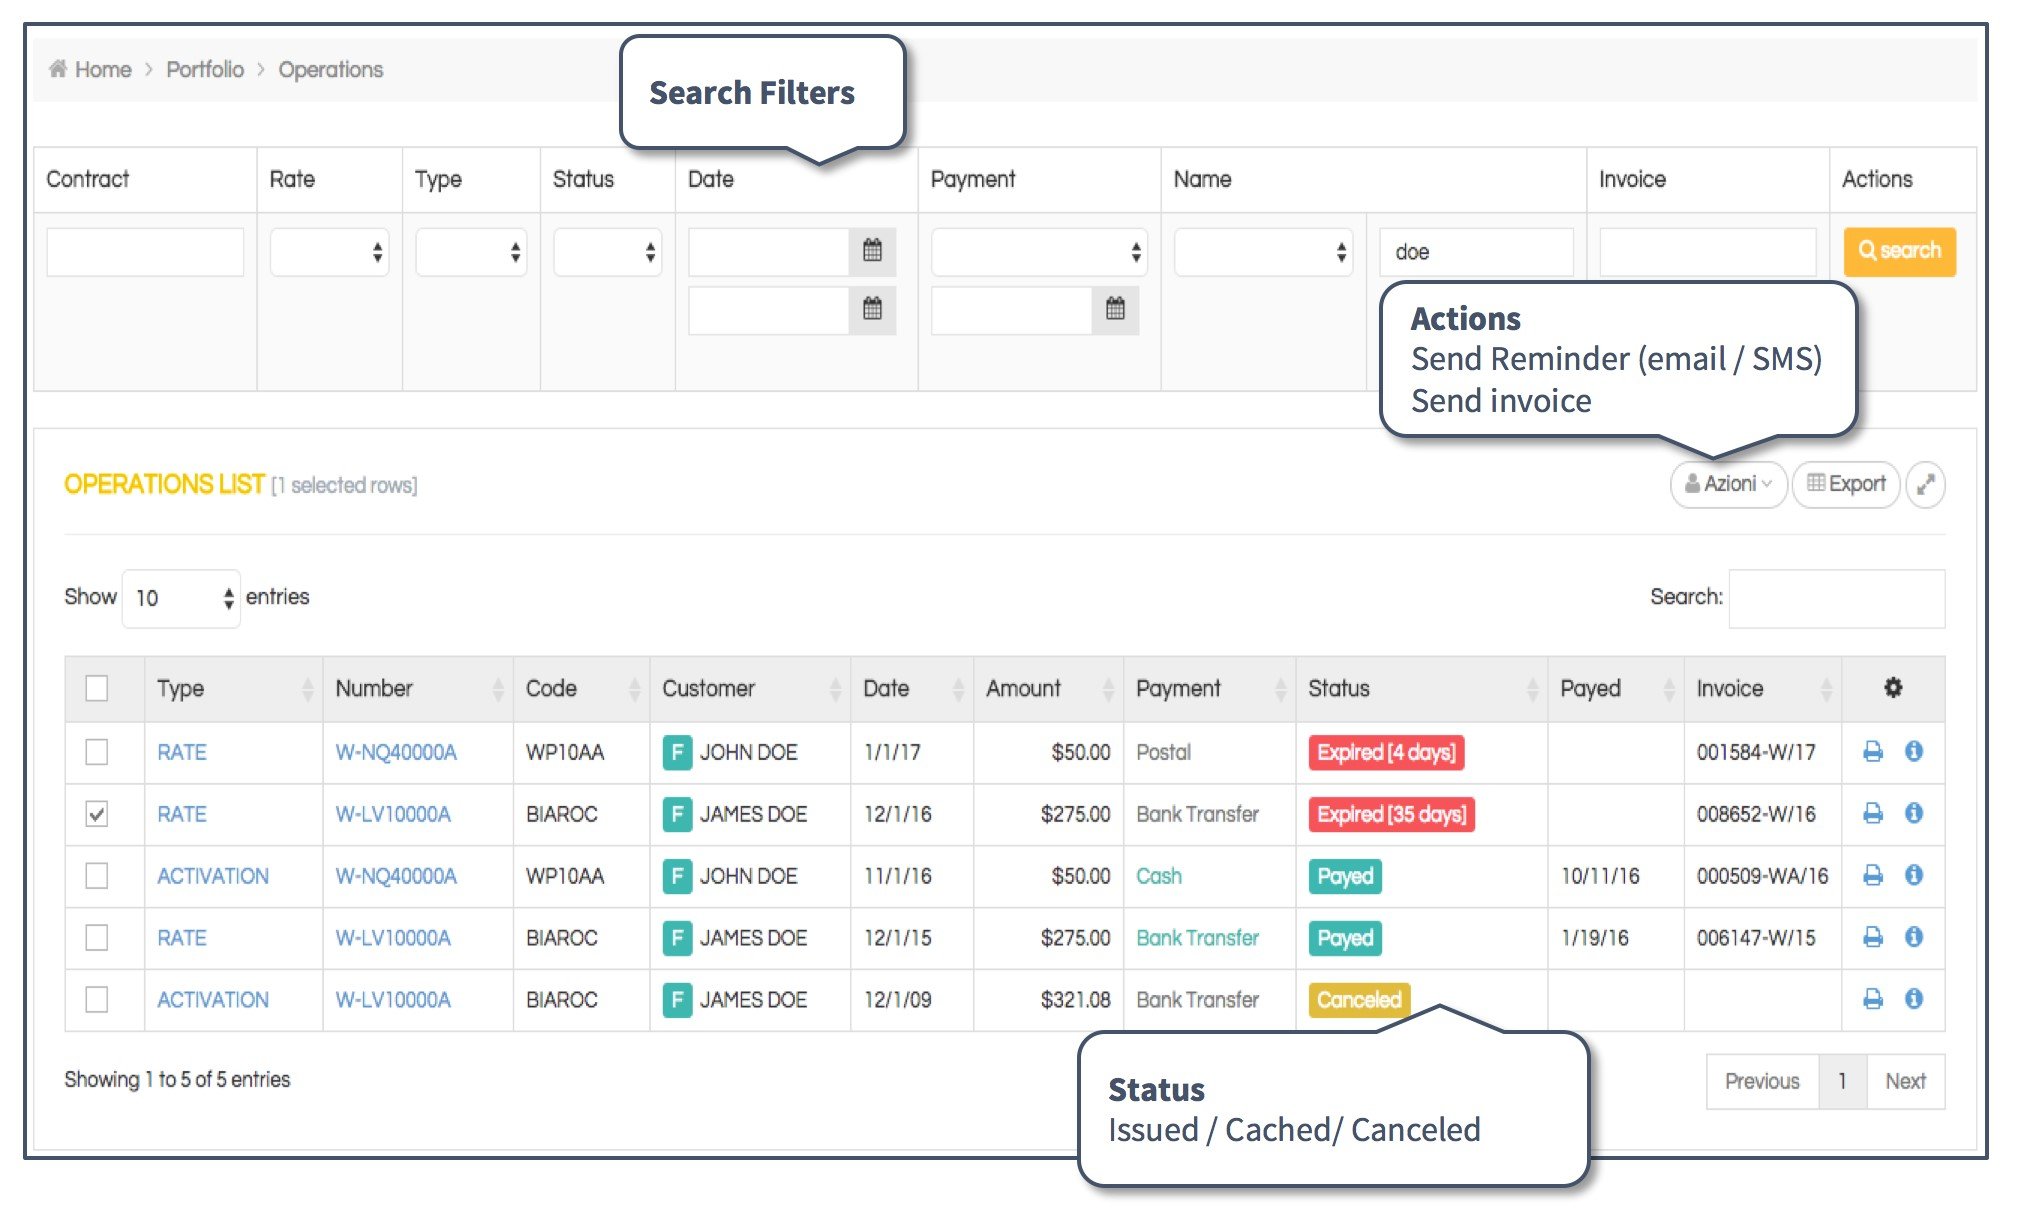Toggle the select-all rows checkbox
Viewport: 2026px width, 1218px height.
(97, 688)
